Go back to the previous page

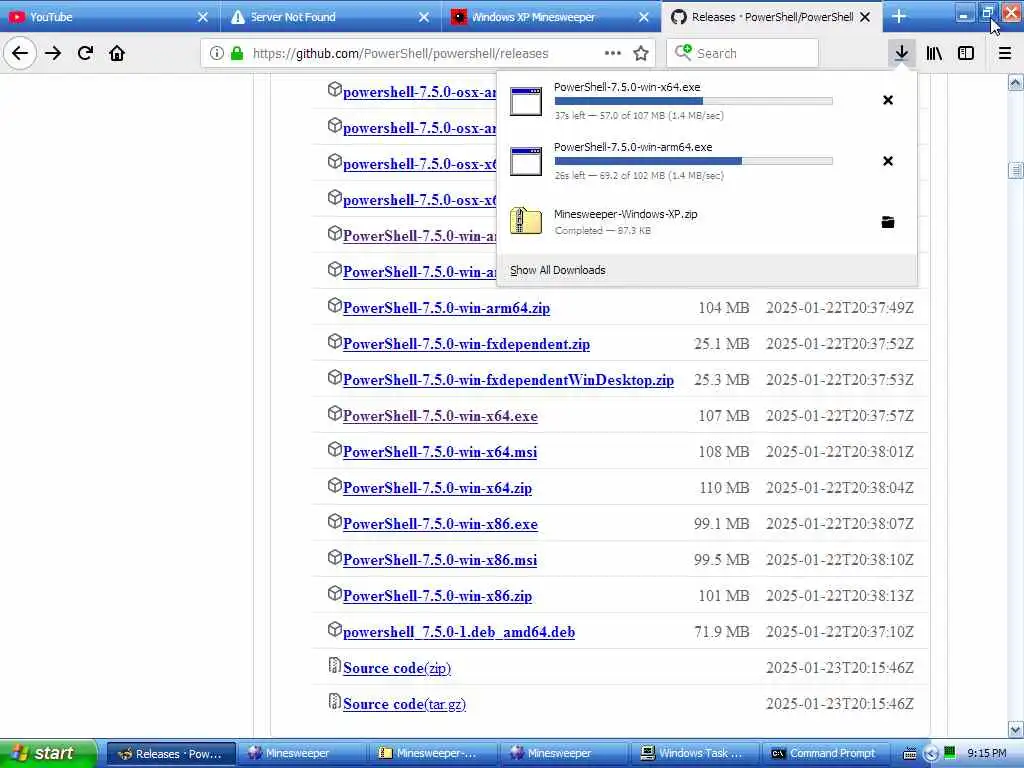tap(20, 53)
